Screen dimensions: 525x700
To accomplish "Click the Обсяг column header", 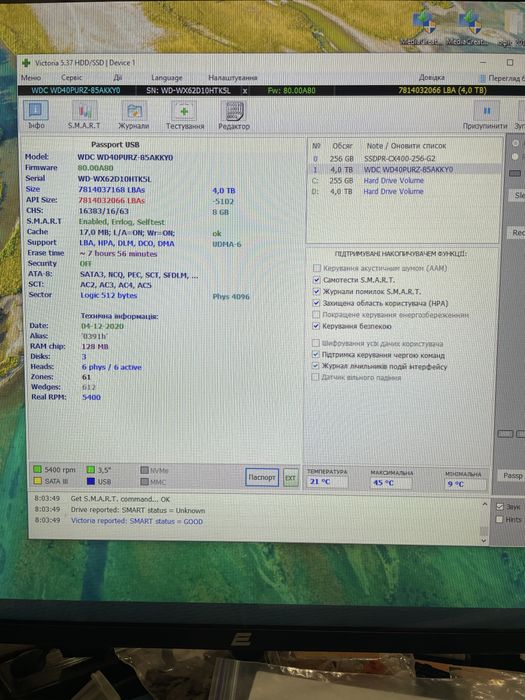I will 342,146.
